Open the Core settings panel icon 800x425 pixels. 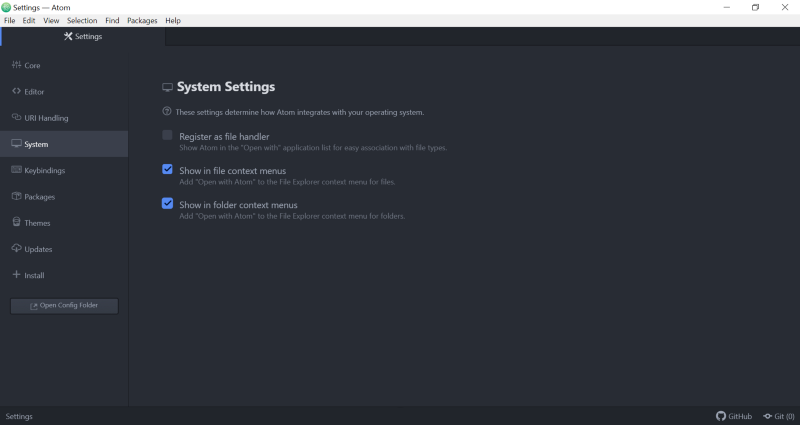click(x=16, y=65)
